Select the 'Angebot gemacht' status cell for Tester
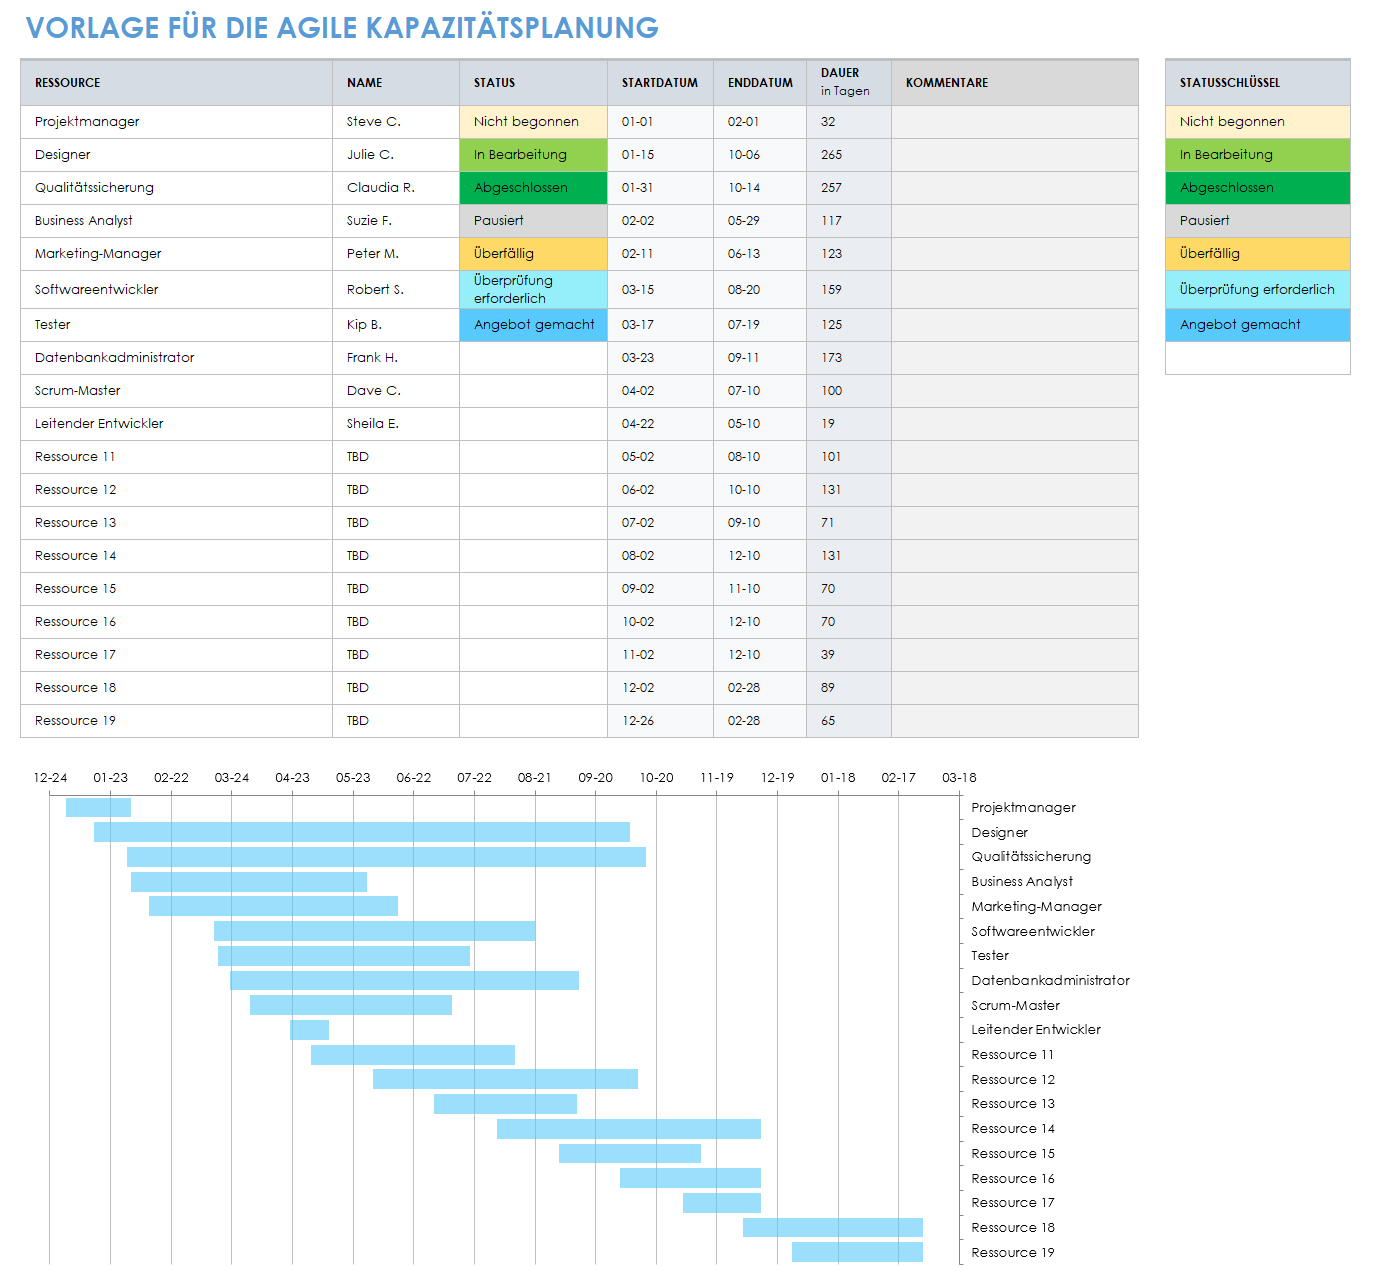The width and height of the screenshot is (1385, 1278). pos(533,325)
